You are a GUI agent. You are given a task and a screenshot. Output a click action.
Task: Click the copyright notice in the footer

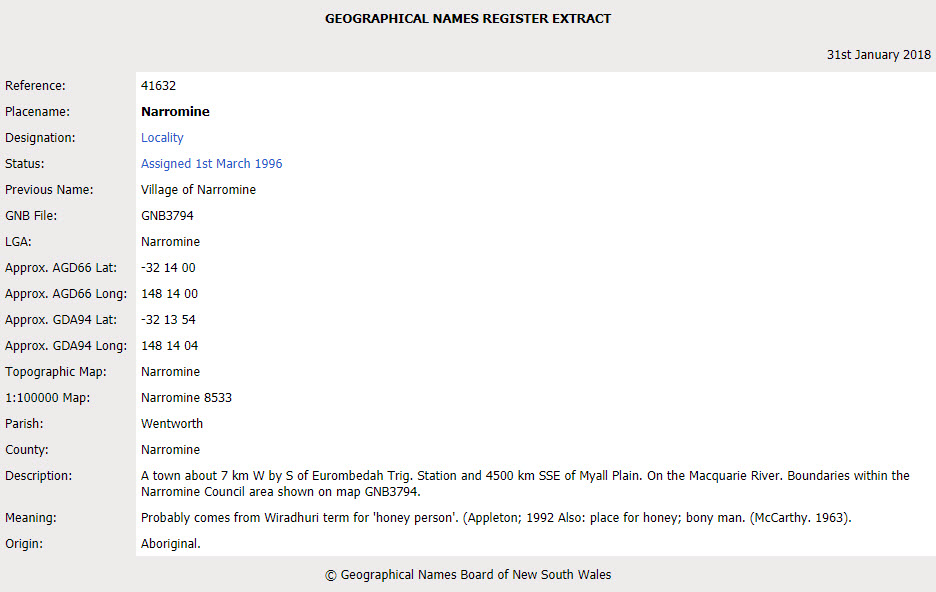tap(467, 575)
